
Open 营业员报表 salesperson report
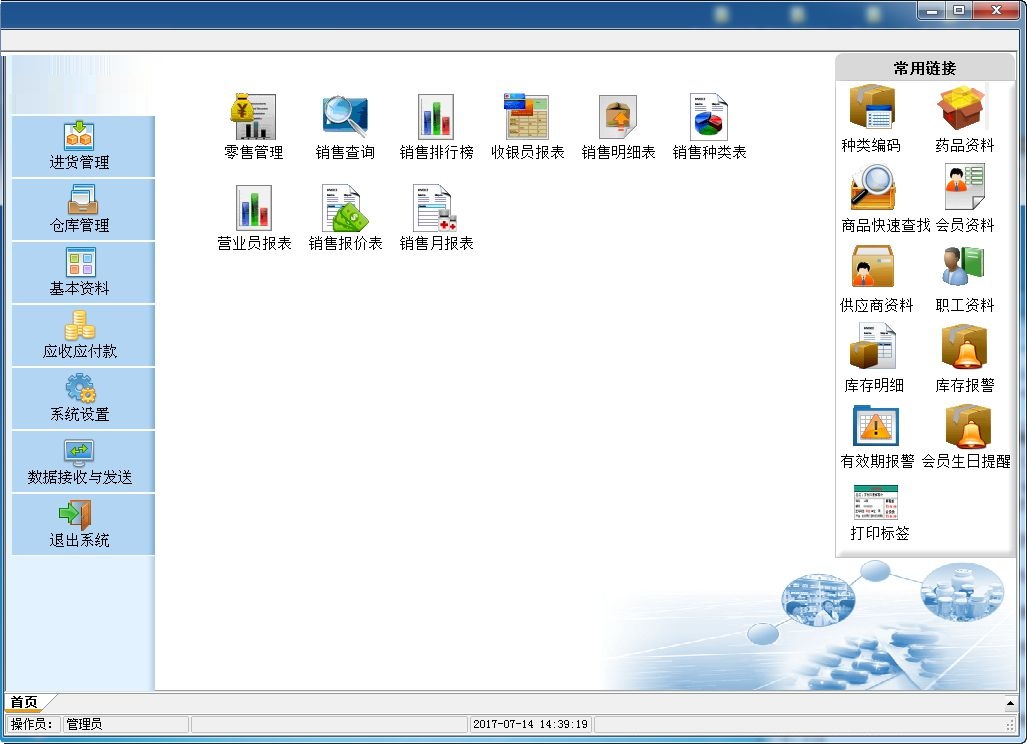coord(254,209)
